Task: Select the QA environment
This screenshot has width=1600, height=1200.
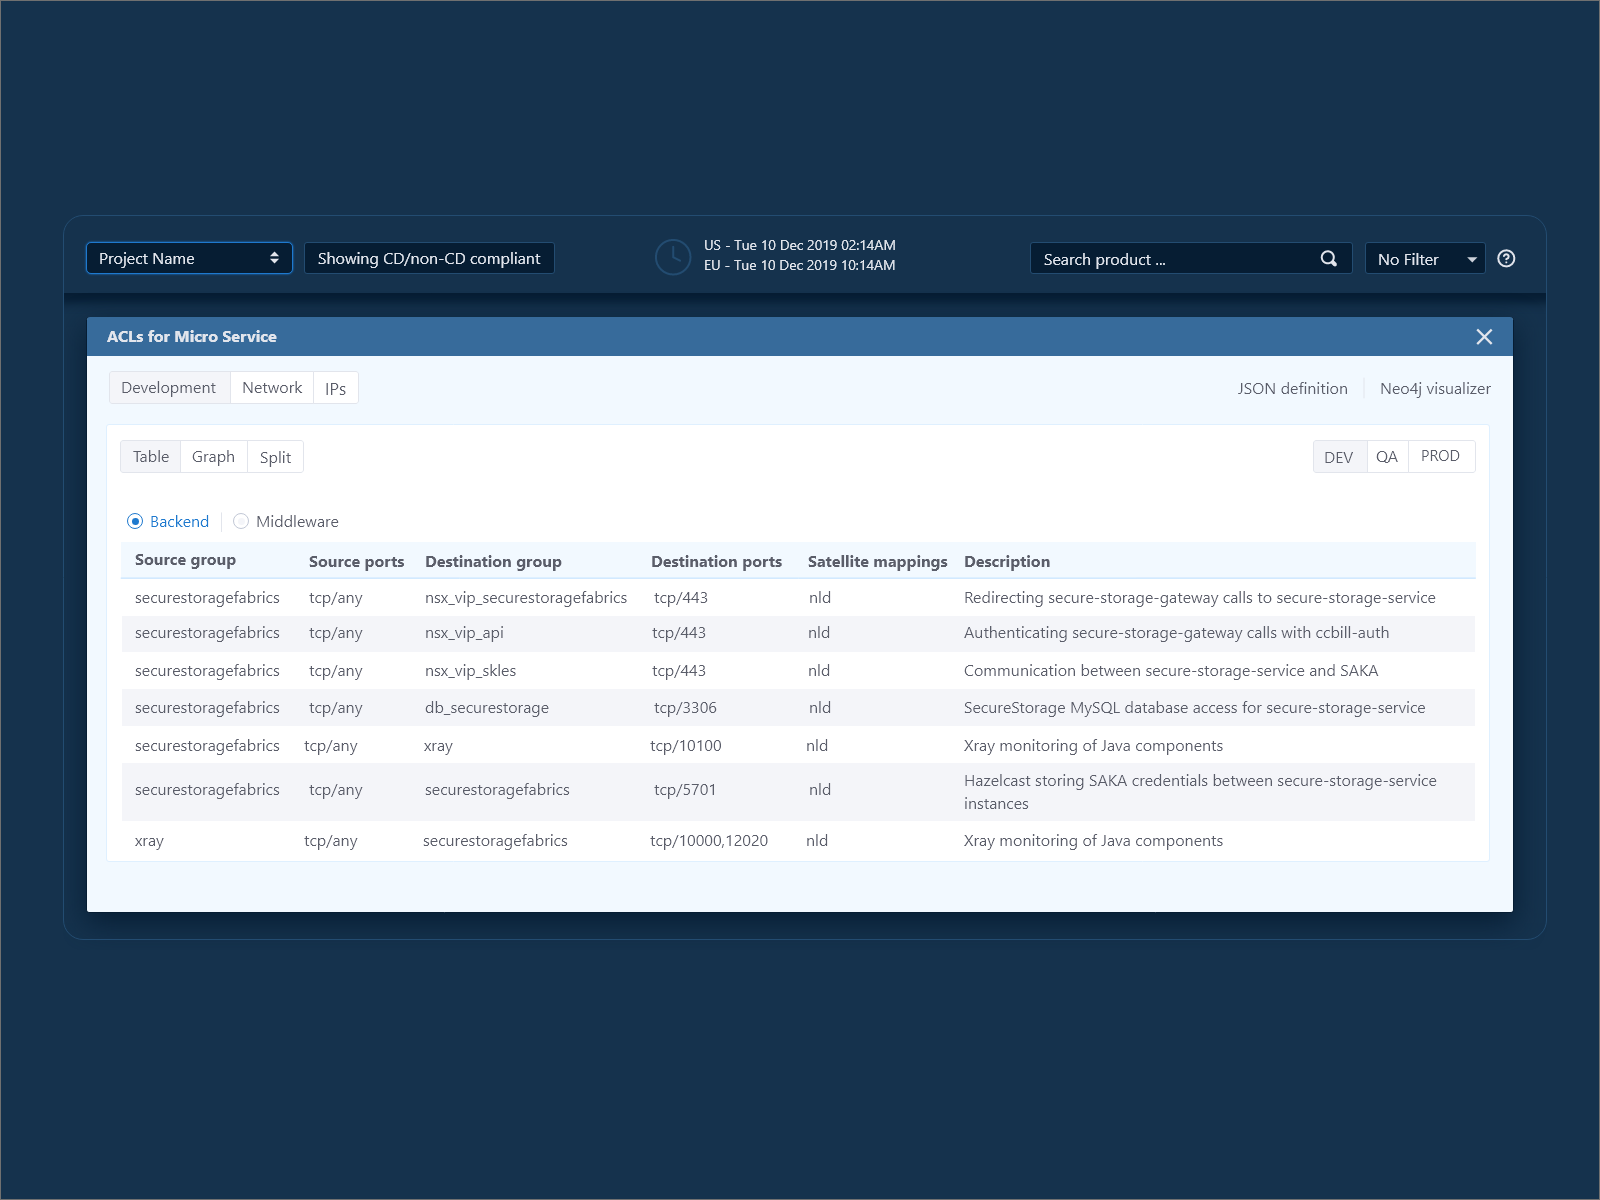Action: pos(1387,456)
